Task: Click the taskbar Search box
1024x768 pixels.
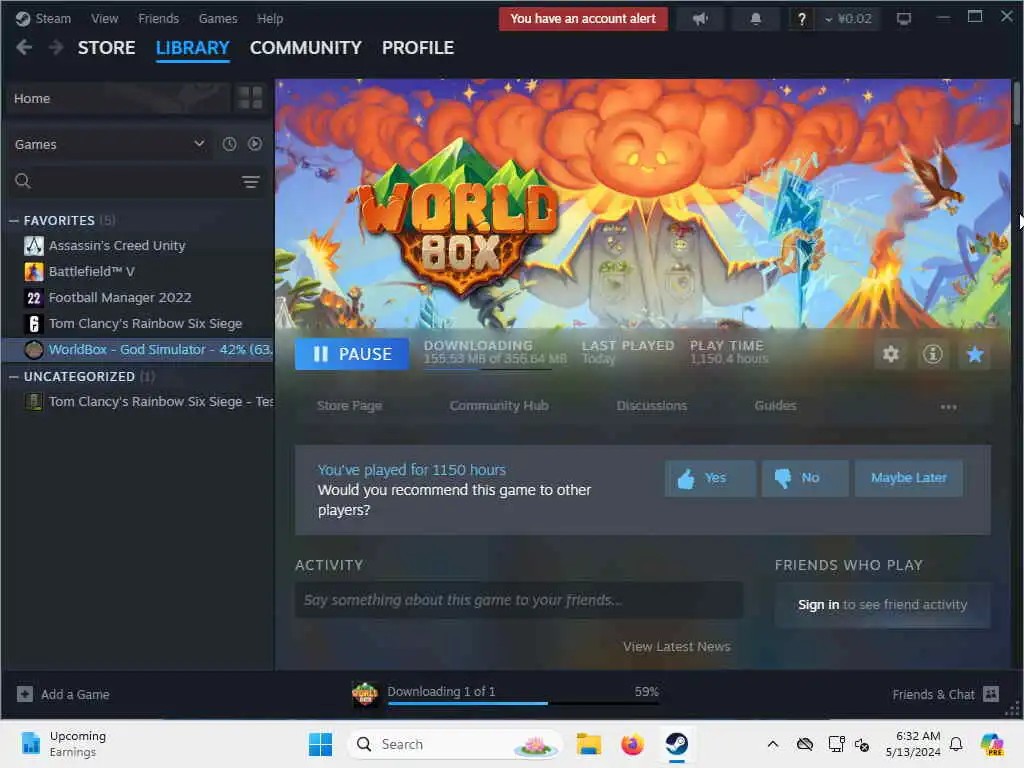Action: point(455,744)
